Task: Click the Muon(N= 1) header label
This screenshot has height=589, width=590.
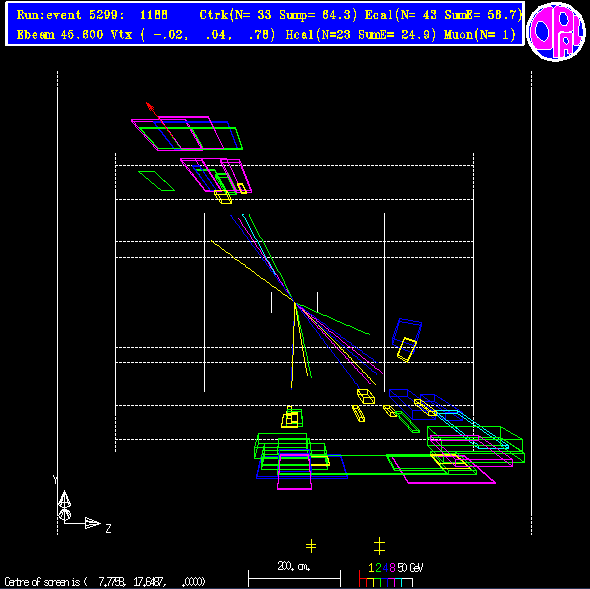Action: coord(479,35)
